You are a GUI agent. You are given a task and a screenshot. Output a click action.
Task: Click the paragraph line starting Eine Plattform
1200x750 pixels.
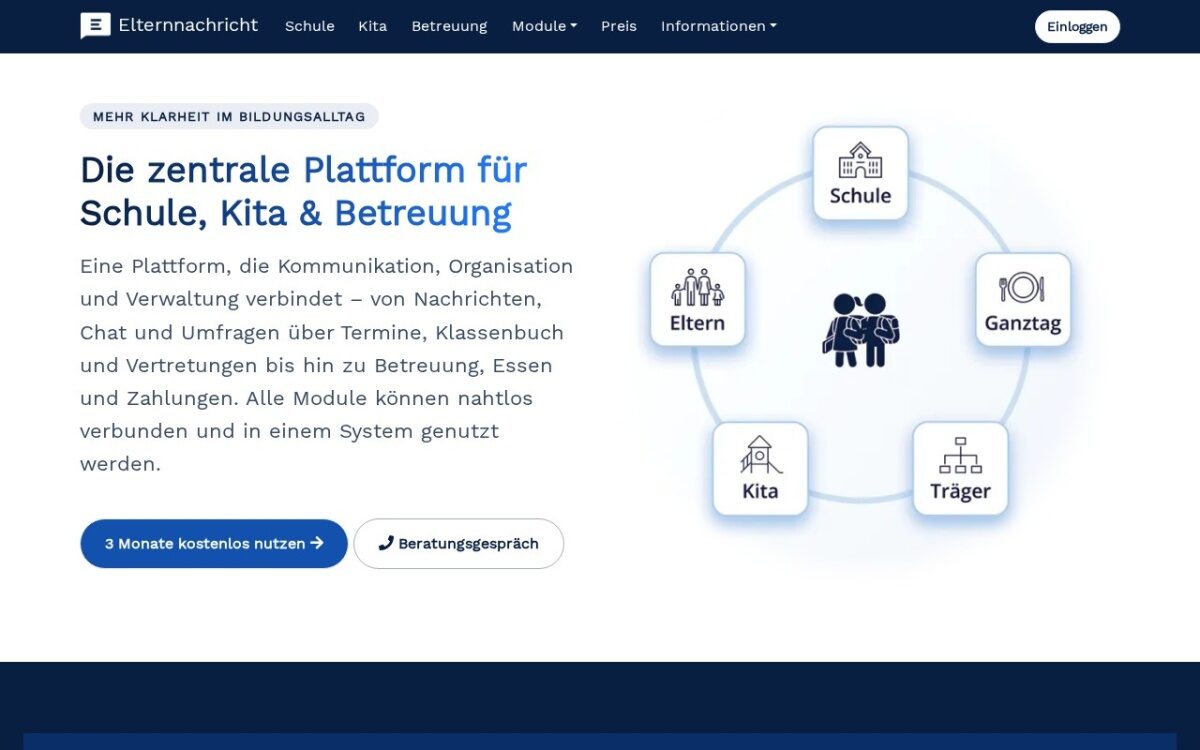[x=327, y=266]
